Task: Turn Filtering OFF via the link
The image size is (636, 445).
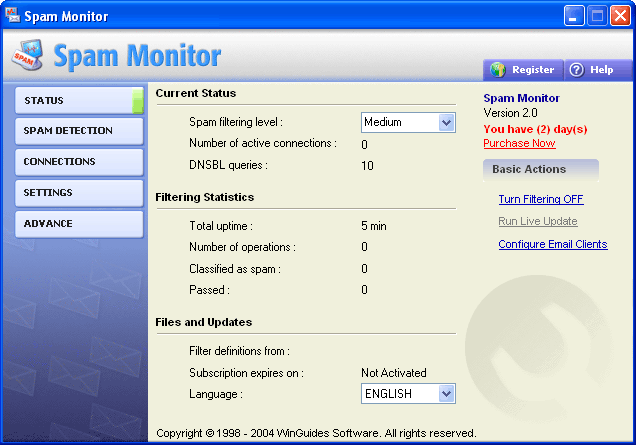Action: [x=540, y=200]
